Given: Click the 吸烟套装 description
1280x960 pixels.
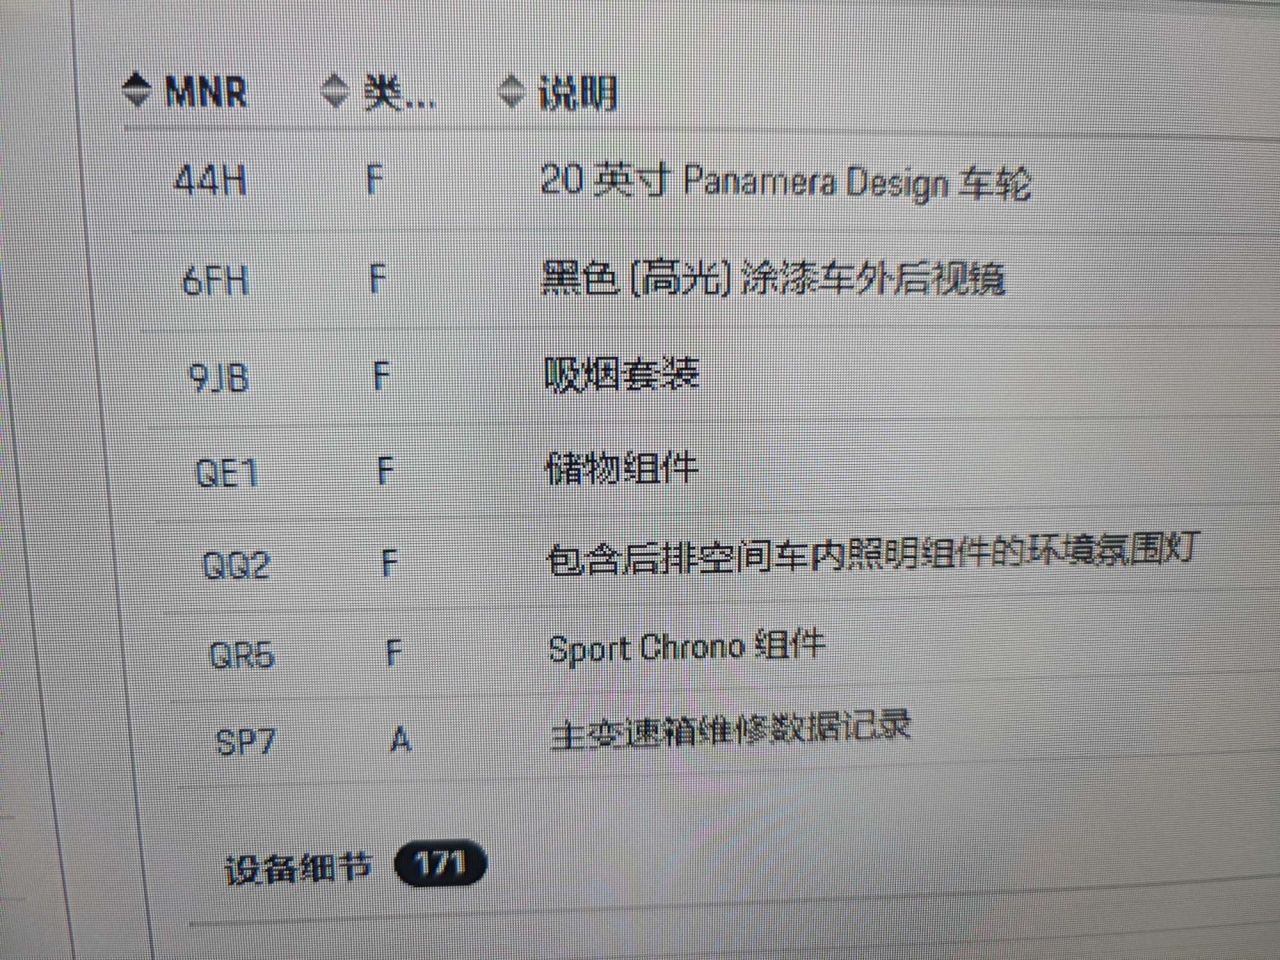Looking at the screenshot, I should (x=621, y=374).
